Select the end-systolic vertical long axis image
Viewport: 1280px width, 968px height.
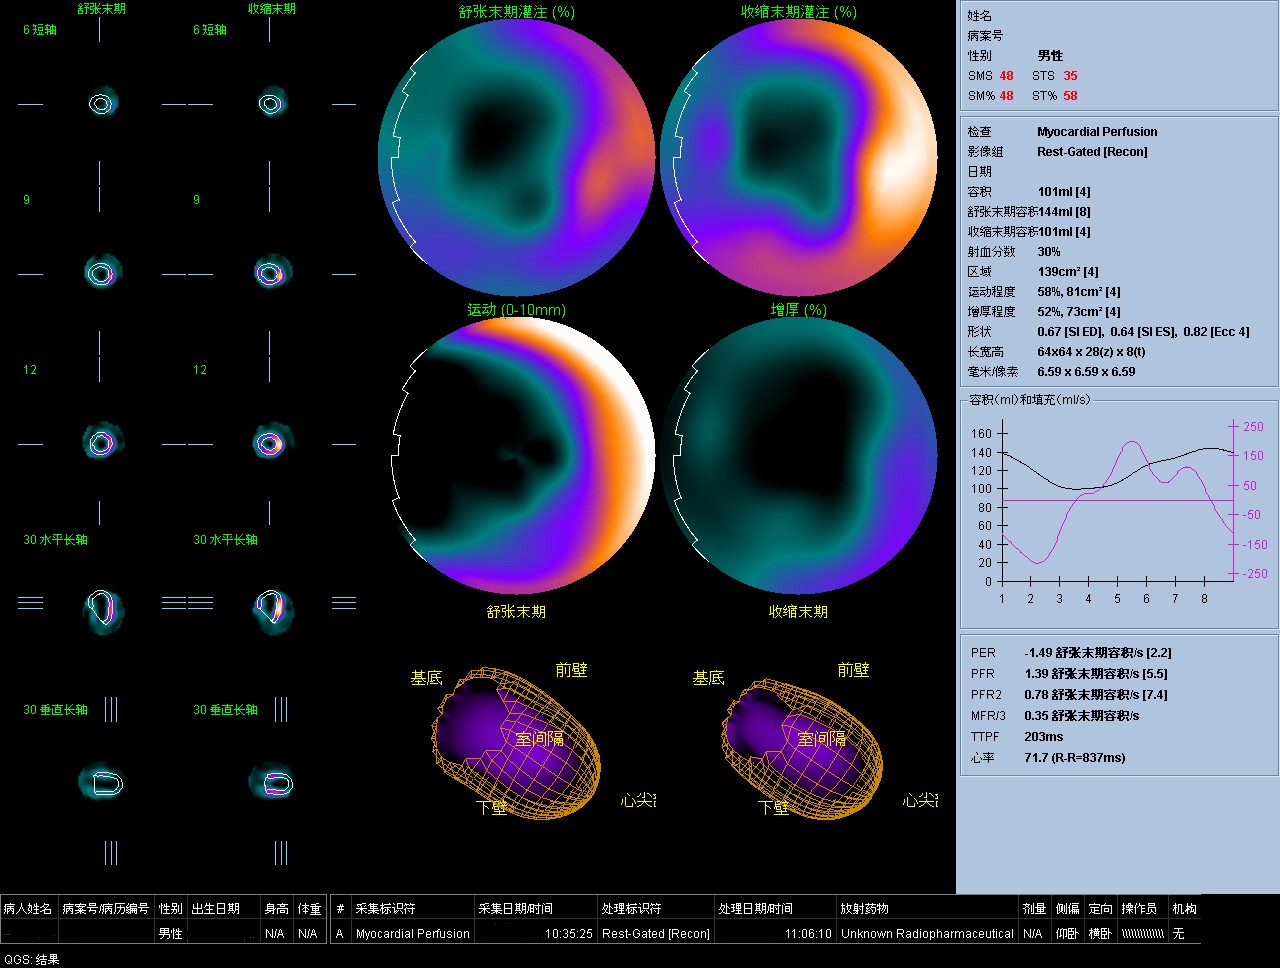(272, 782)
